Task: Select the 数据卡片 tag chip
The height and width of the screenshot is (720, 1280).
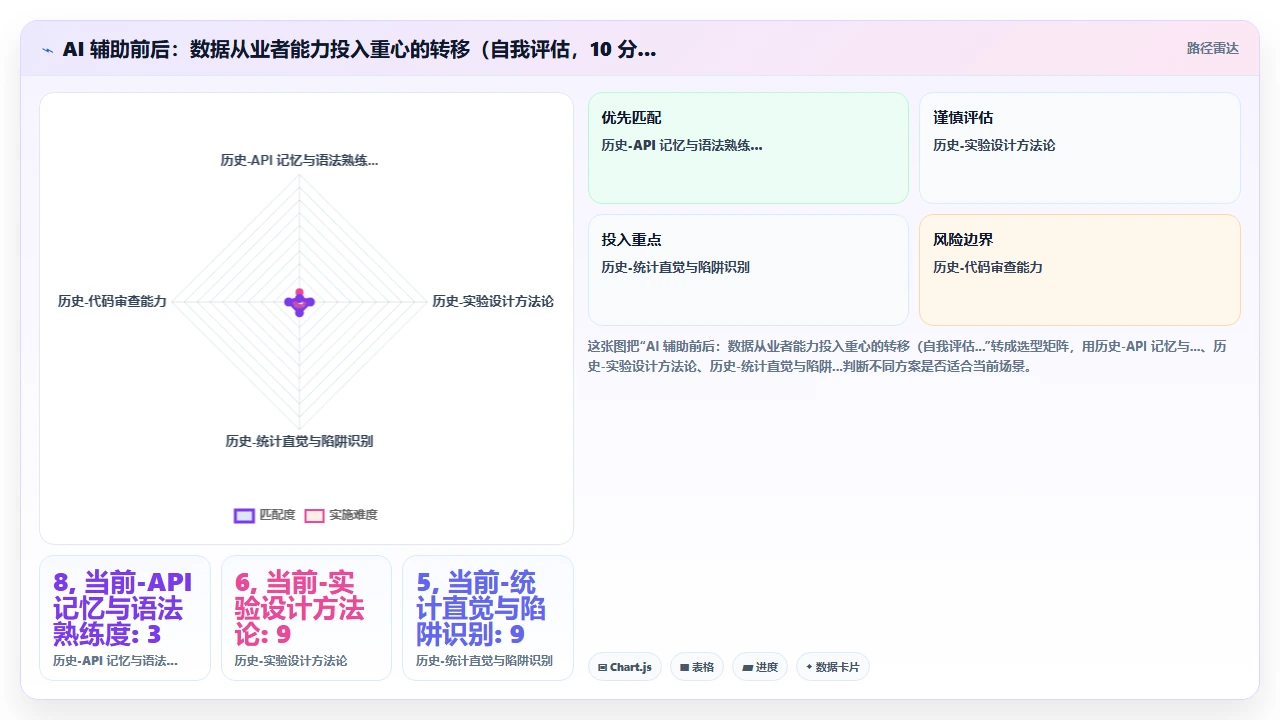Action: pyautogui.click(x=833, y=667)
